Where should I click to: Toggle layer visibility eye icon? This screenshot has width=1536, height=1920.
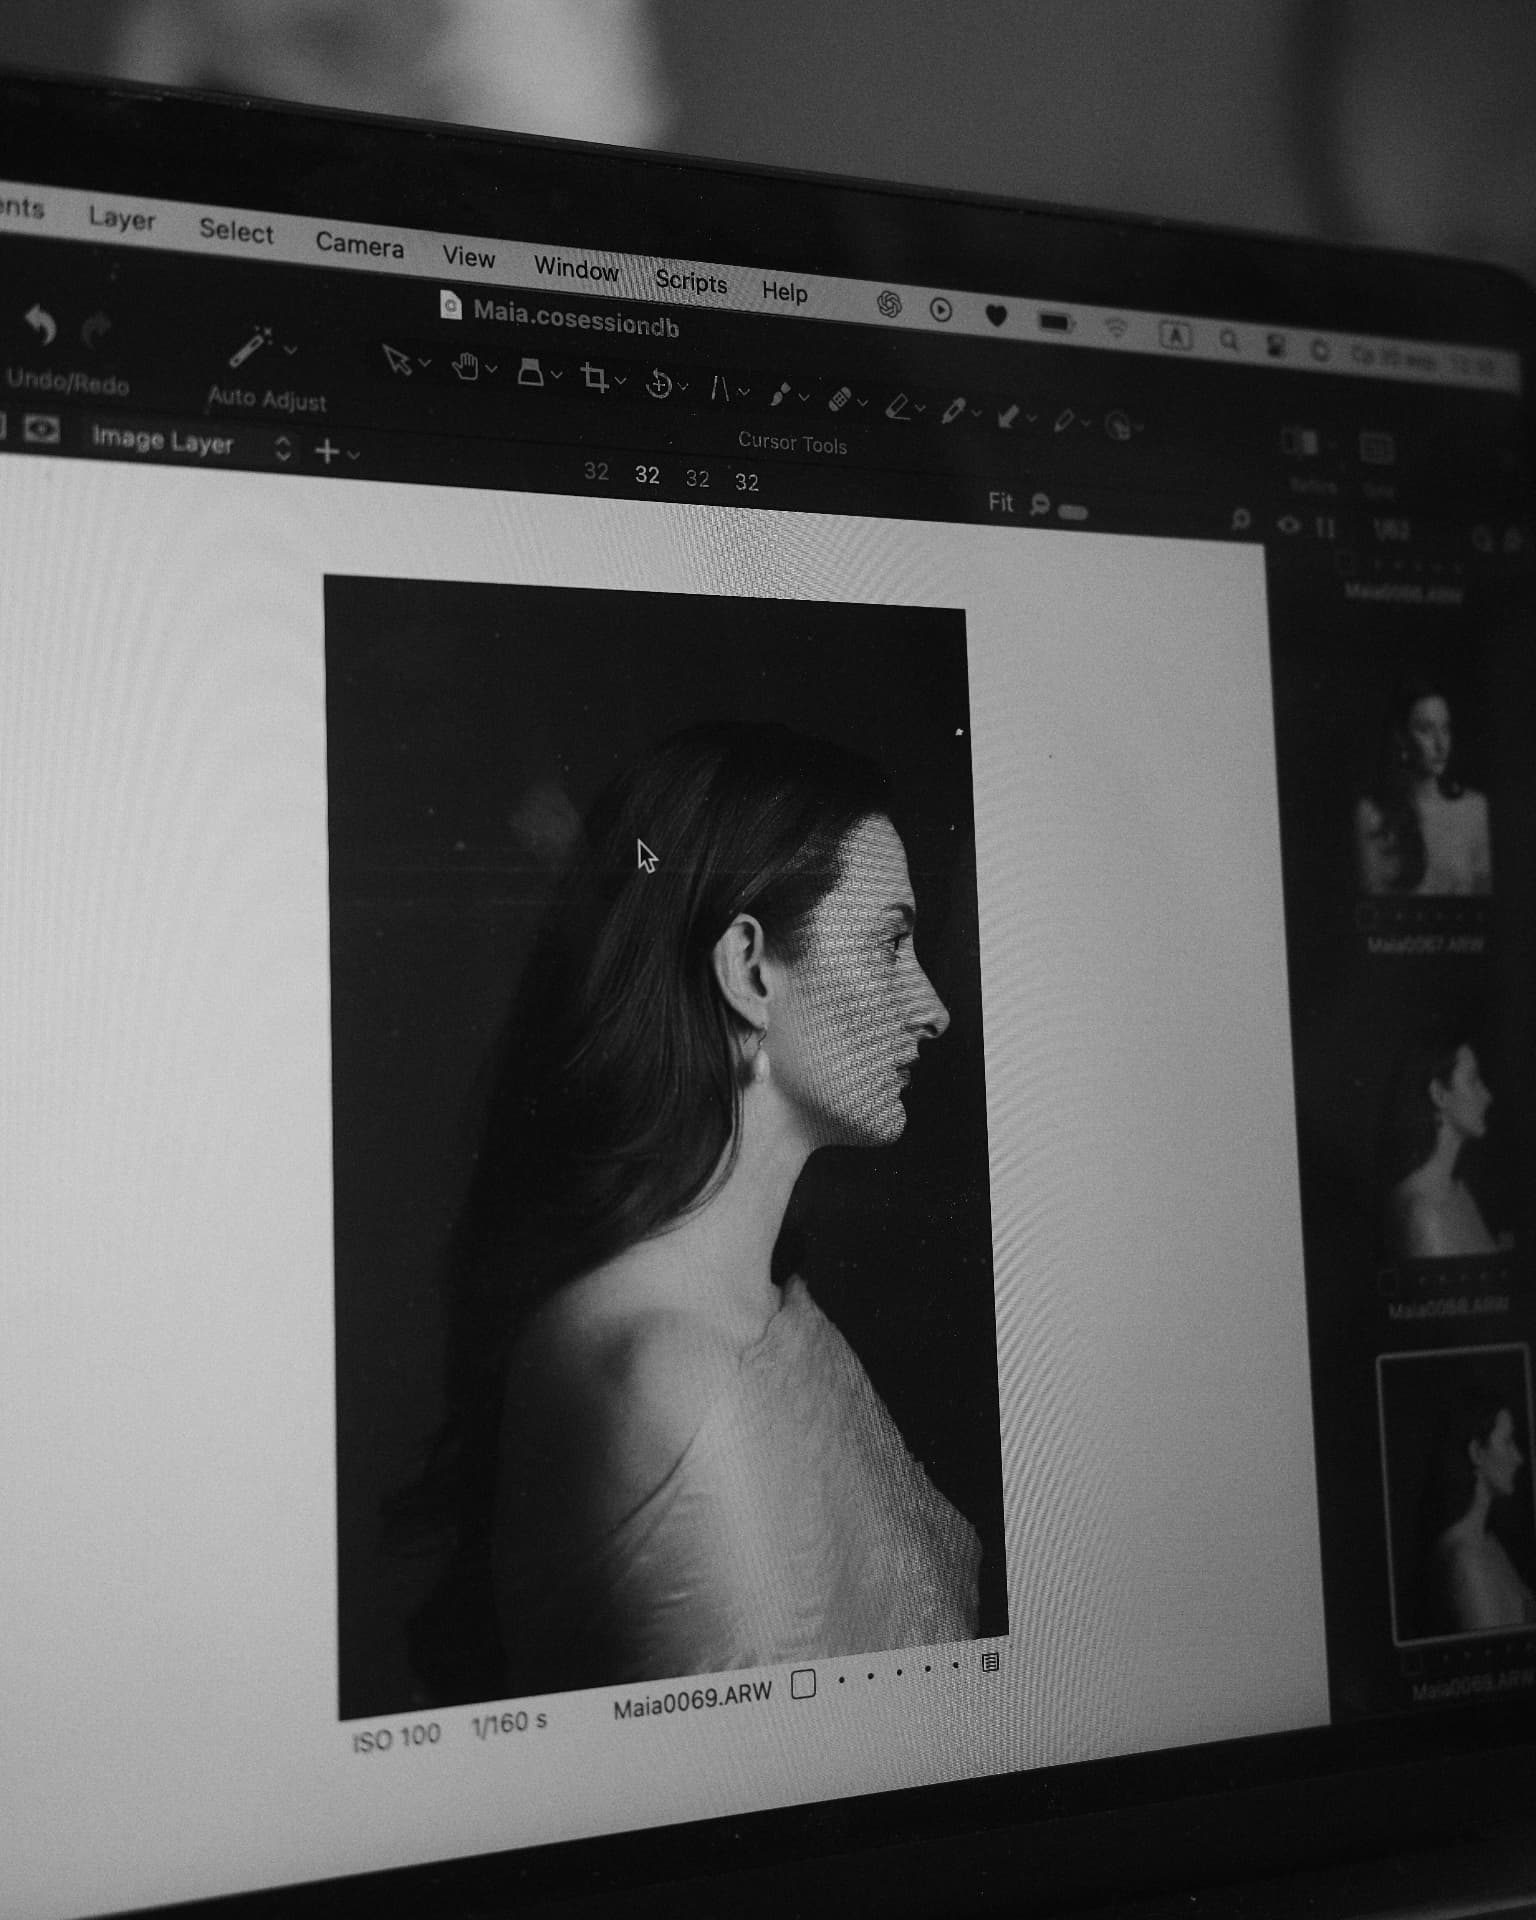pos(42,430)
